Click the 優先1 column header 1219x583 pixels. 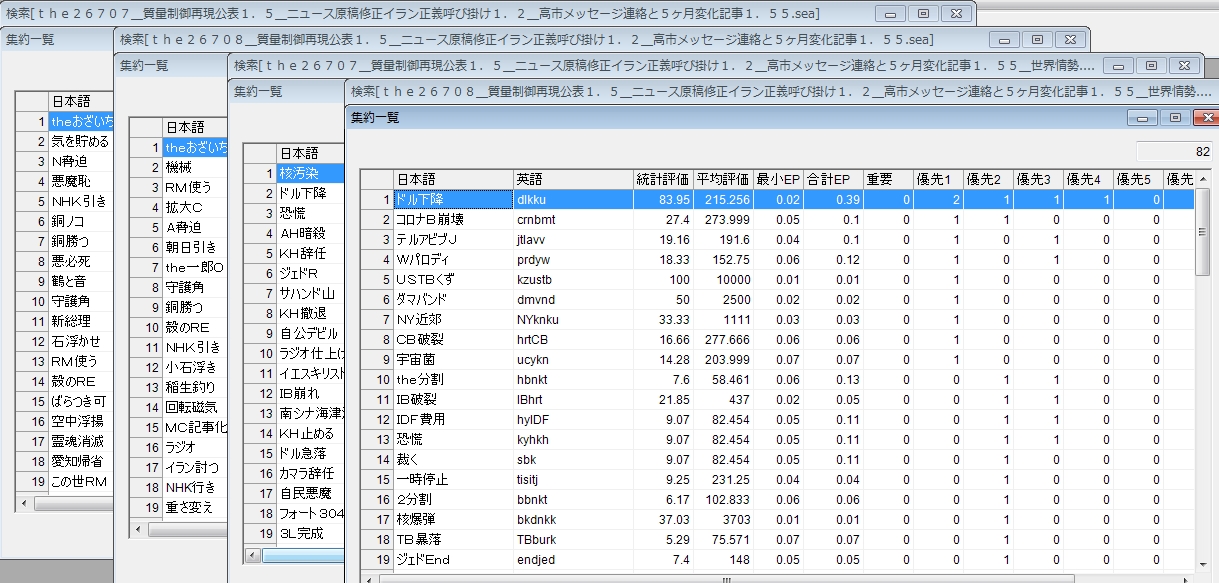pos(938,179)
